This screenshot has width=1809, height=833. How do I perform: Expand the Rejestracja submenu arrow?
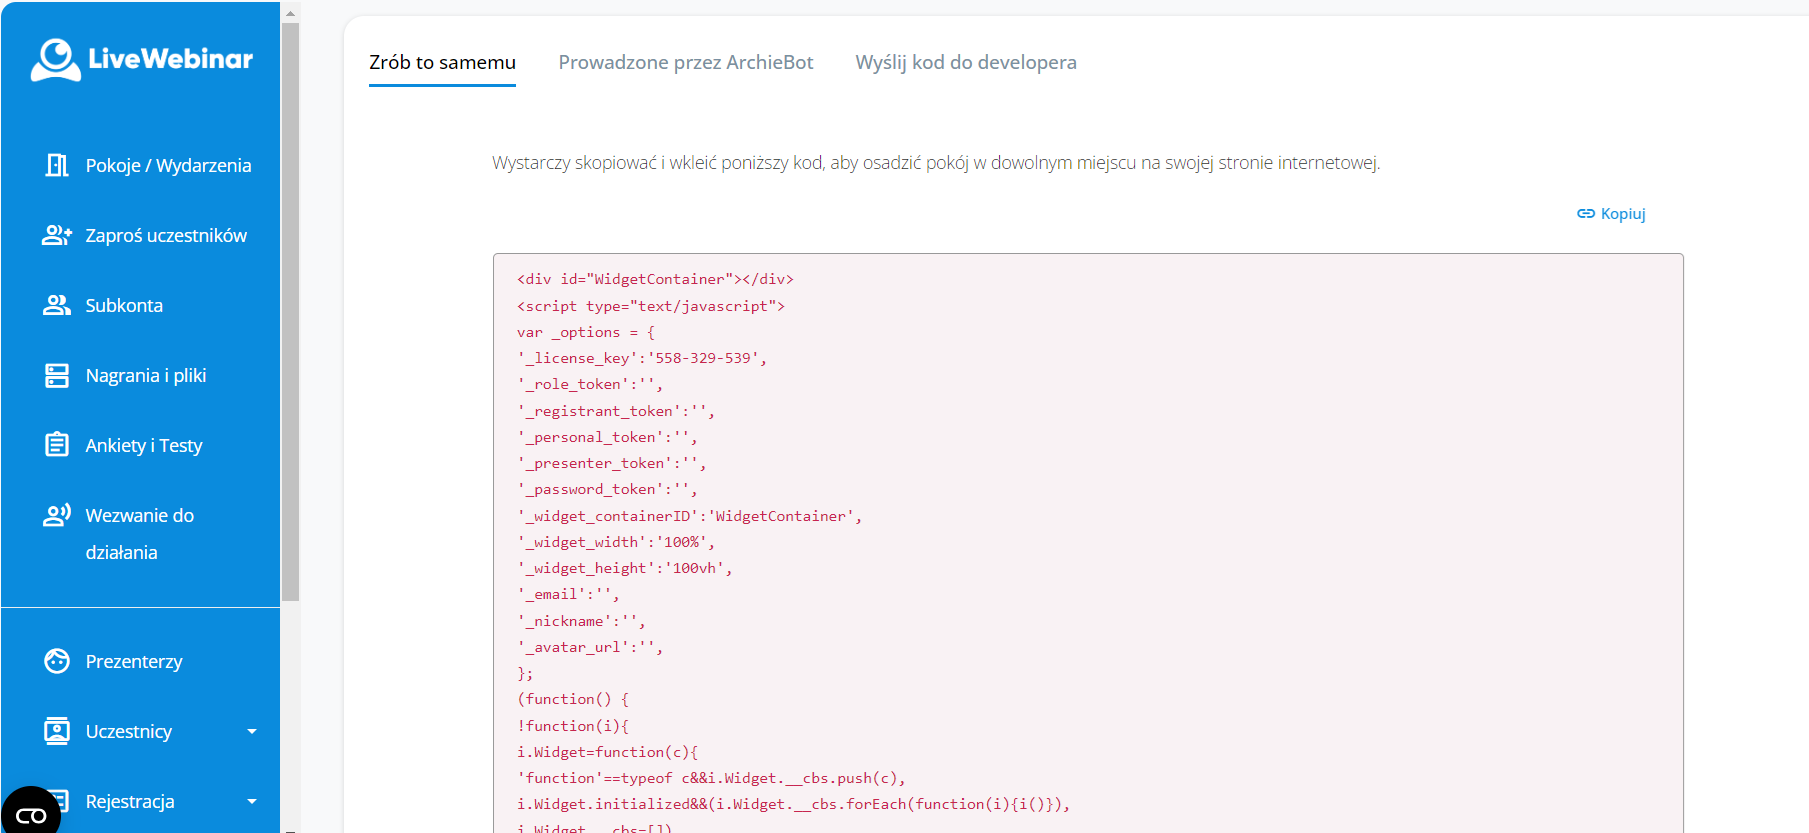coord(252,801)
